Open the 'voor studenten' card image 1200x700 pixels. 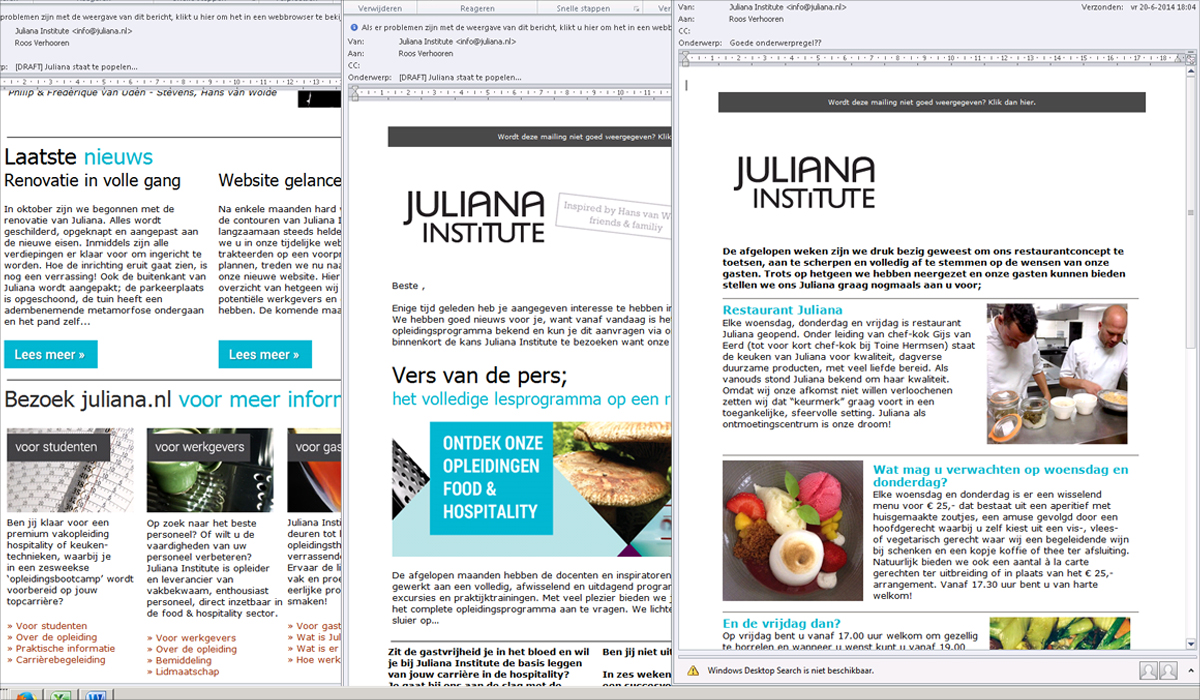(70, 468)
